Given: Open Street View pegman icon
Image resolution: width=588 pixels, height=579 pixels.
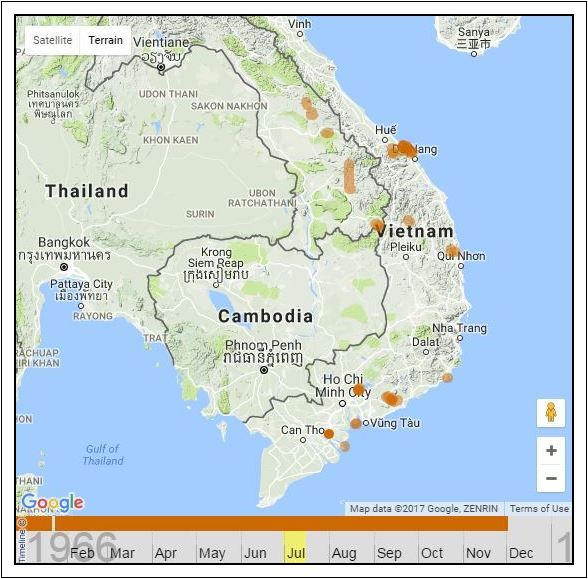Looking at the screenshot, I should coord(550,412).
